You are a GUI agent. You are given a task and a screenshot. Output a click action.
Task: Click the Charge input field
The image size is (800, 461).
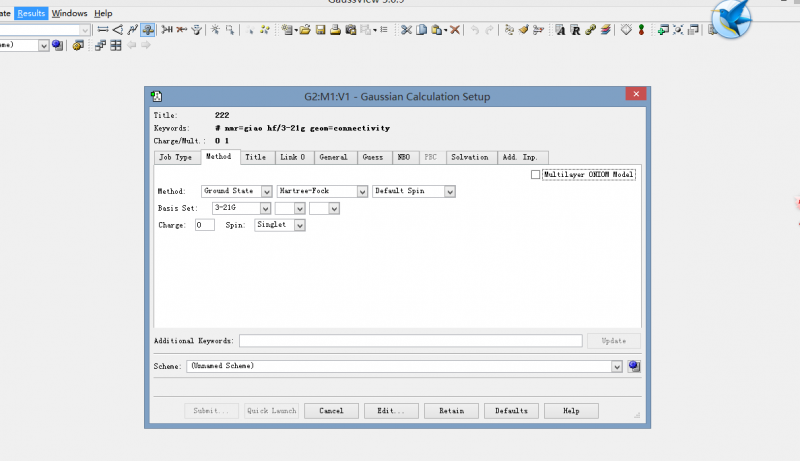coord(205,225)
